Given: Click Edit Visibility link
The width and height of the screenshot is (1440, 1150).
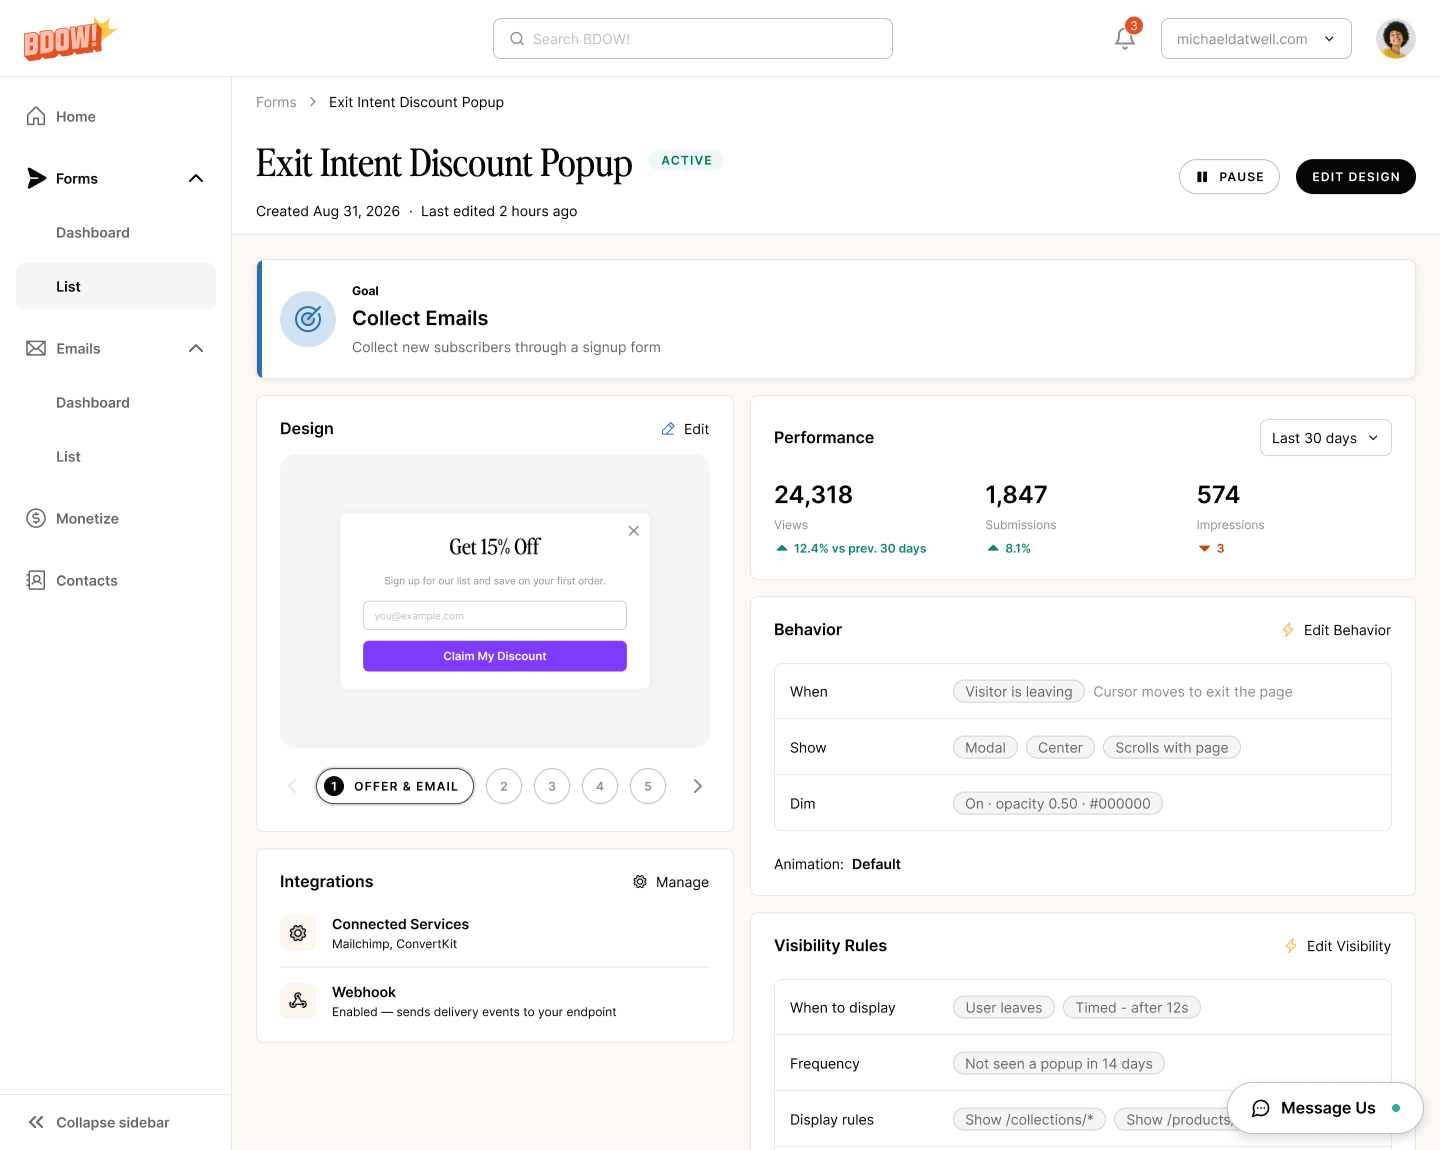Looking at the screenshot, I should pos(1338,946).
